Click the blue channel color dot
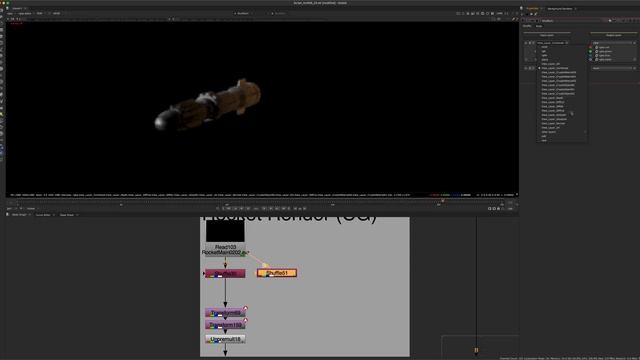Screen dimensions: 640x360 (x=591, y=56)
